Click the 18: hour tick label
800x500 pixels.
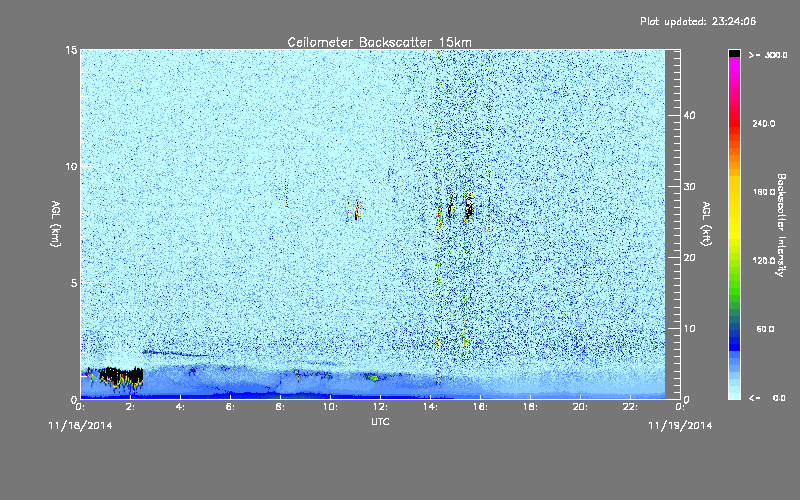coord(530,407)
